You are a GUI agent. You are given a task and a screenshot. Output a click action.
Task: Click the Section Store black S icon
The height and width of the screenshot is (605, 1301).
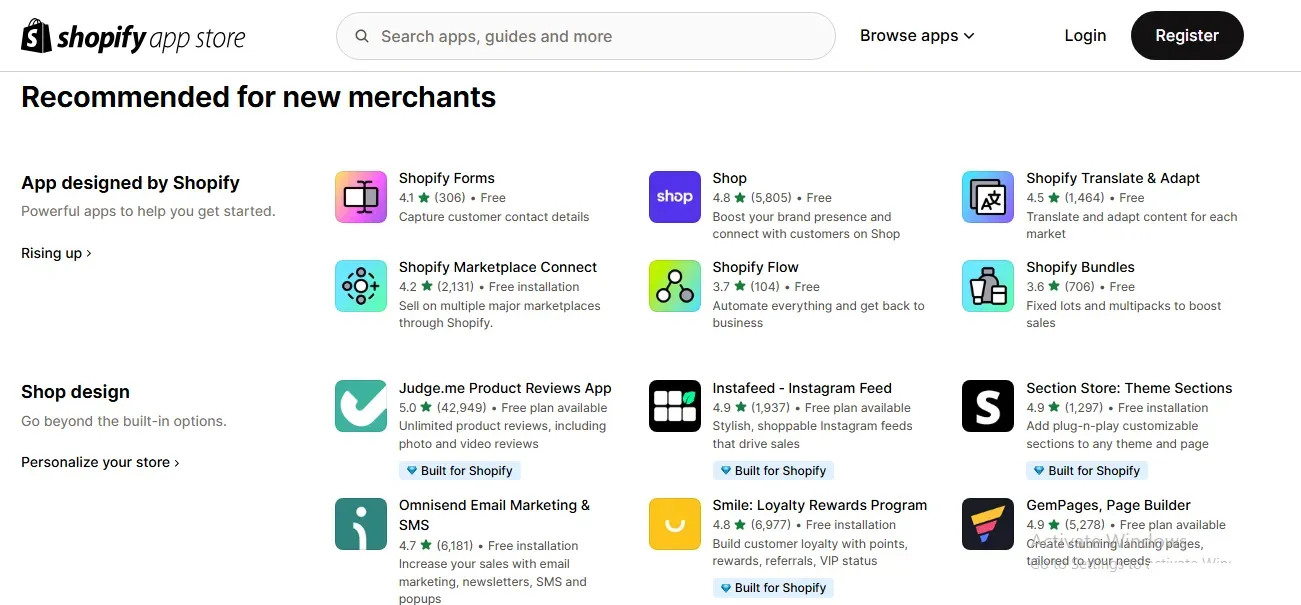click(x=988, y=406)
